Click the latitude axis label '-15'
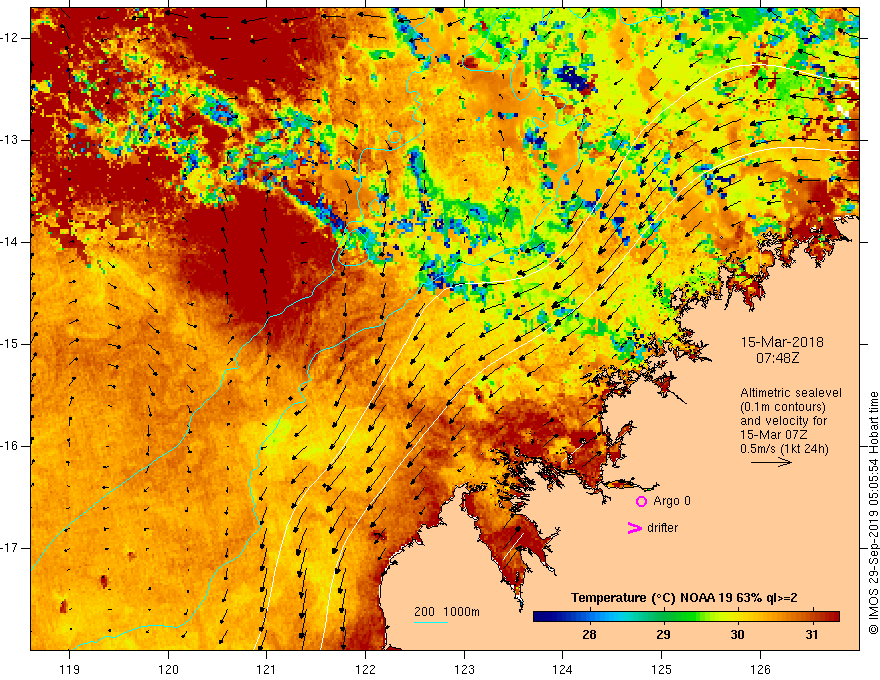The image size is (880, 680). pos(11,344)
